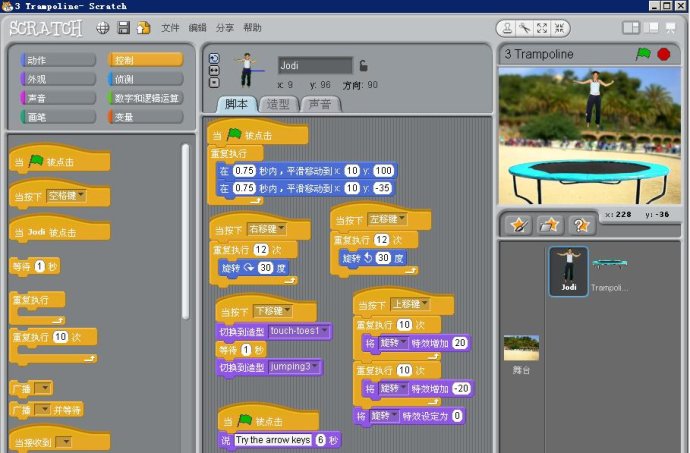
Task: Click the 当绿旗被点击 palette hat block
Action: (59, 159)
